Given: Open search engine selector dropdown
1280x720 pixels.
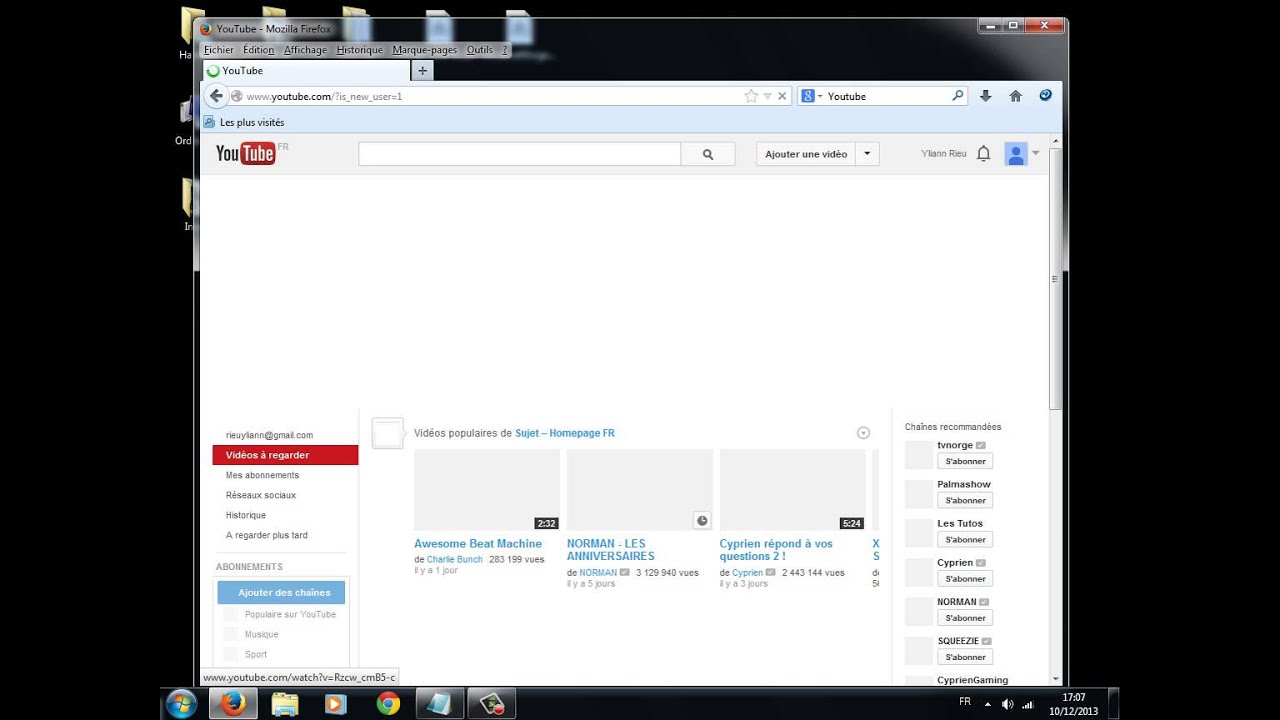Looking at the screenshot, I should [x=820, y=96].
